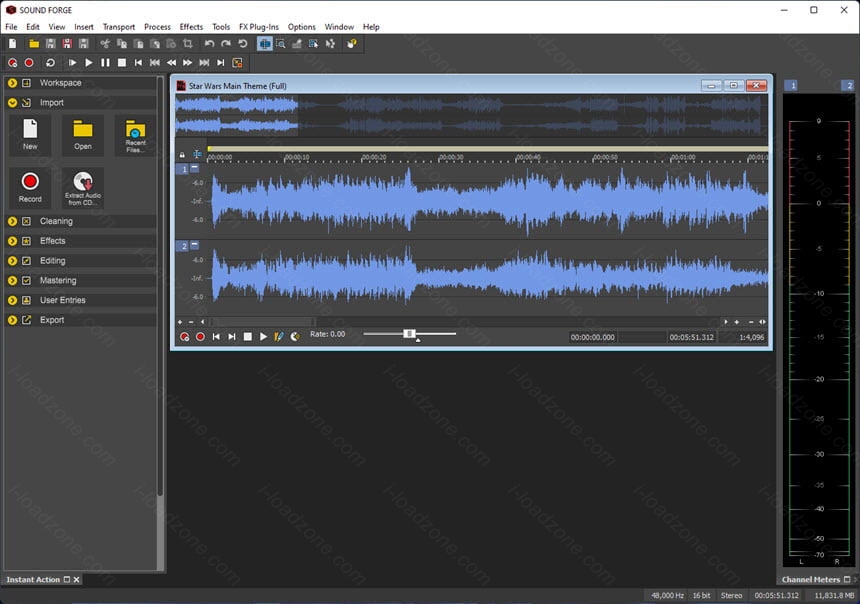Select channel 2 header number

click(184, 246)
